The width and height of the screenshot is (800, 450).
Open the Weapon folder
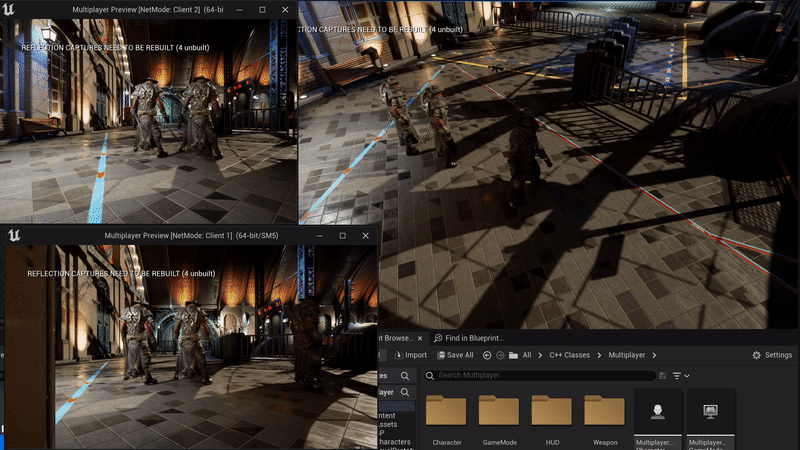pos(605,419)
